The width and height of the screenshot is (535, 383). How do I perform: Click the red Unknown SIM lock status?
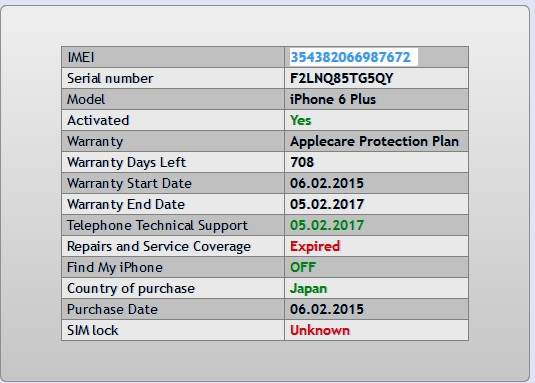click(320, 330)
